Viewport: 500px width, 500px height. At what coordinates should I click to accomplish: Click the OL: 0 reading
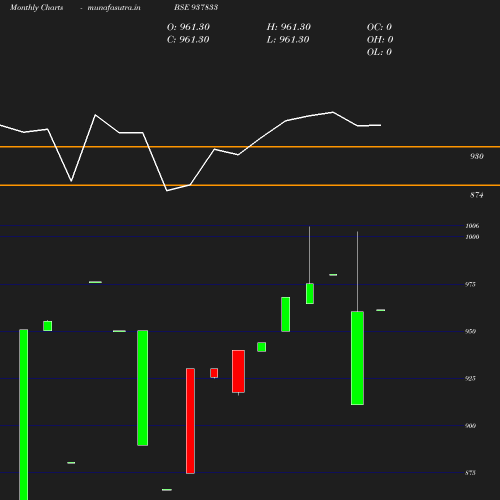[x=379, y=52]
